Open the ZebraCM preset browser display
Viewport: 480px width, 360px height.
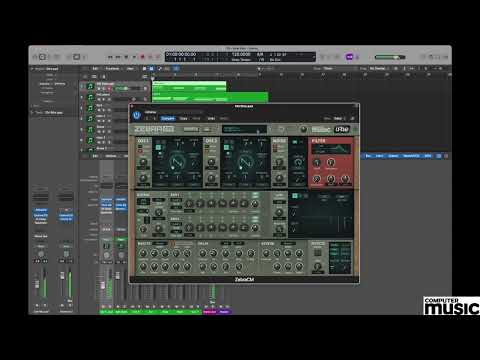244,129
